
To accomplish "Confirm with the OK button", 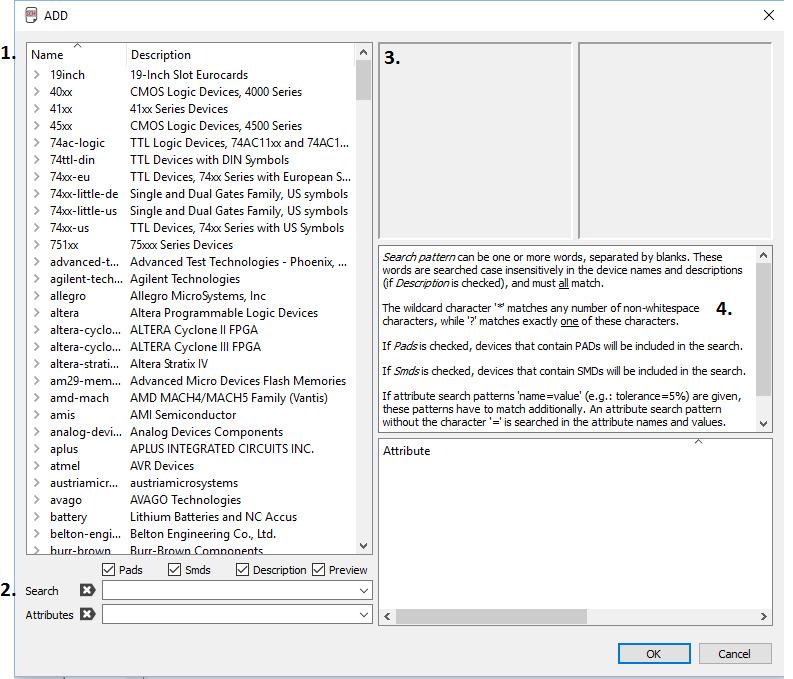I will 653,654.
